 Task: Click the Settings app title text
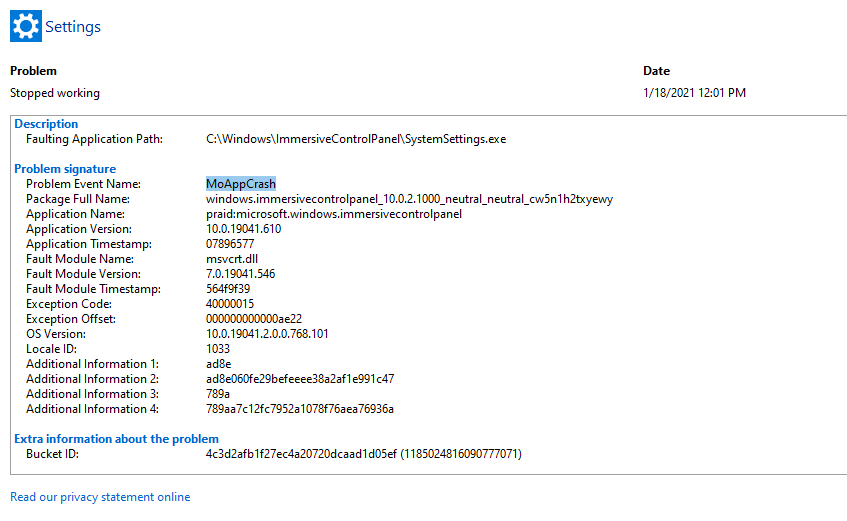pos(73,26)
